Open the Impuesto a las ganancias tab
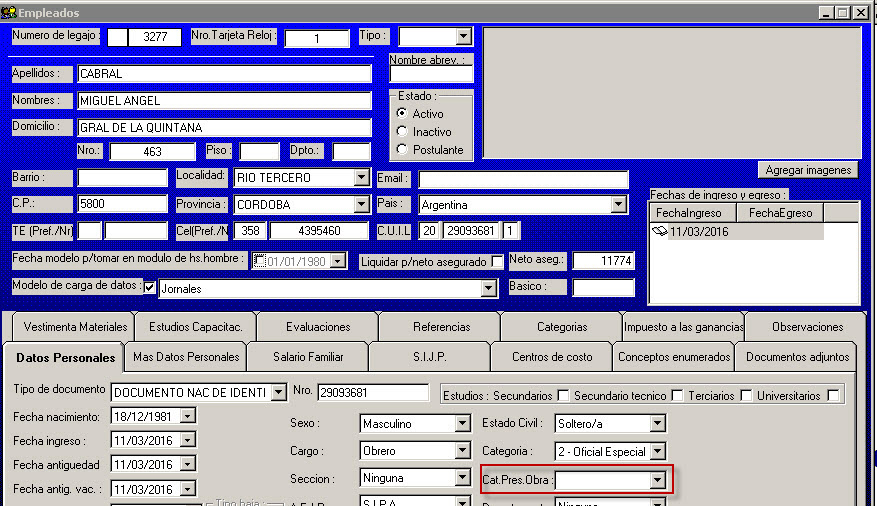877x506 pixels. click(683, 327)
